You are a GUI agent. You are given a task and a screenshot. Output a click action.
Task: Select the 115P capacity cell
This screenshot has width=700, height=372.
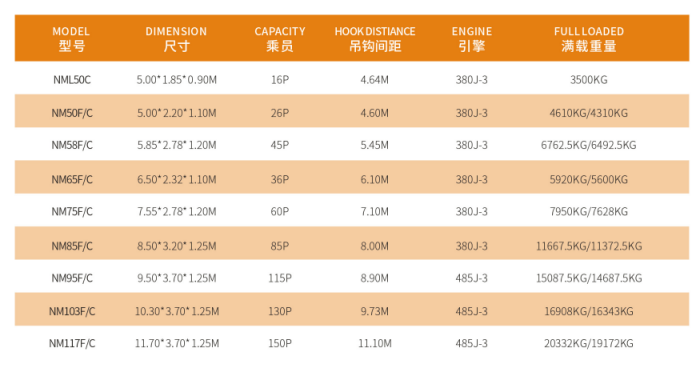(280, 278)
